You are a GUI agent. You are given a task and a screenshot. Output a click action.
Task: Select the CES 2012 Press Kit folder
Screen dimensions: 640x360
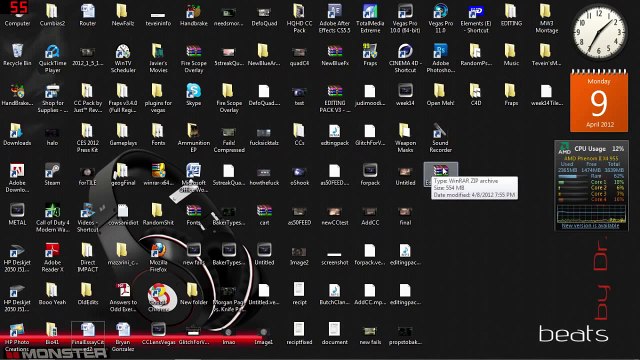tap(87, 138)
